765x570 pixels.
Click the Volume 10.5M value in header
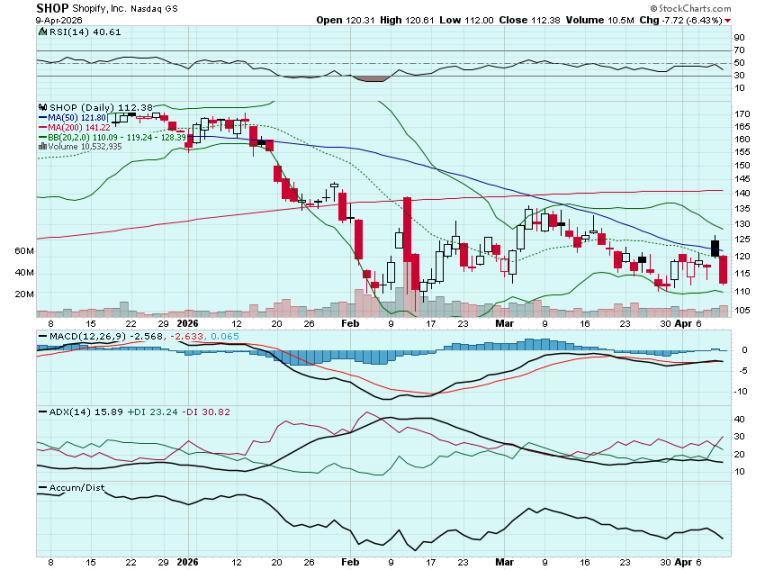[x=604, y=20]
